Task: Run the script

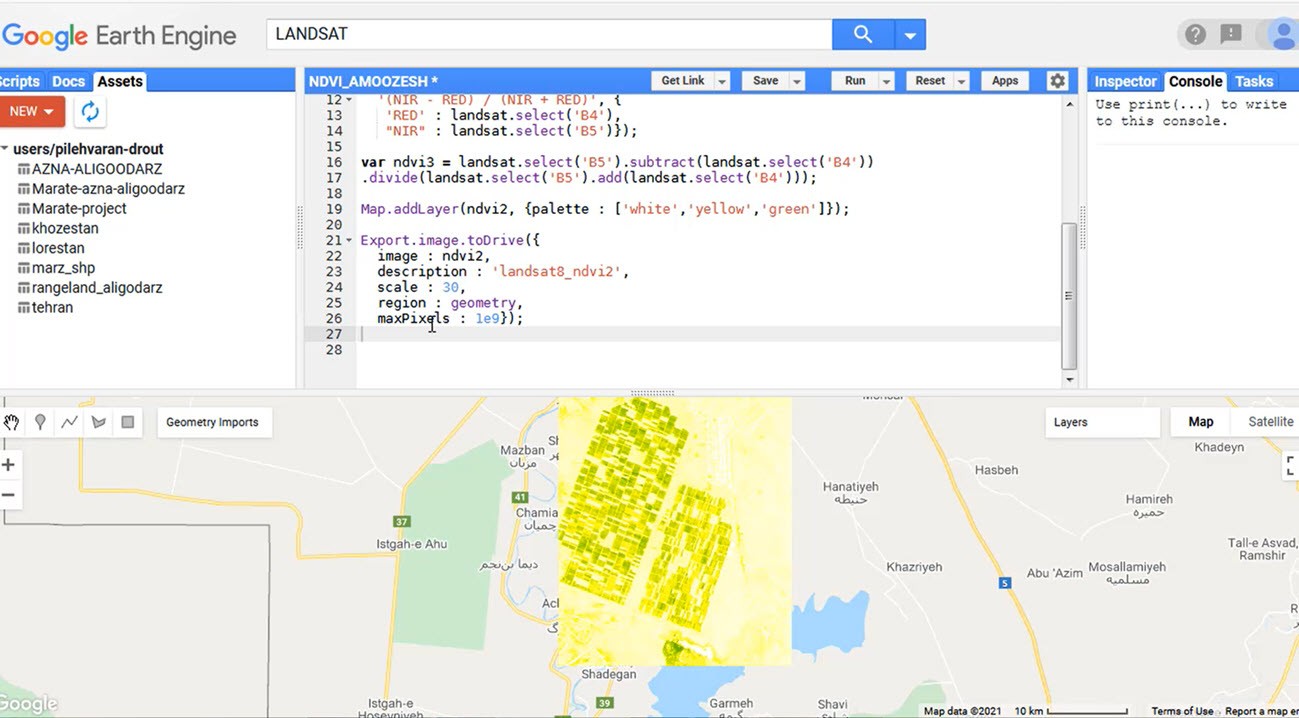Action: (x=855, y=81)
